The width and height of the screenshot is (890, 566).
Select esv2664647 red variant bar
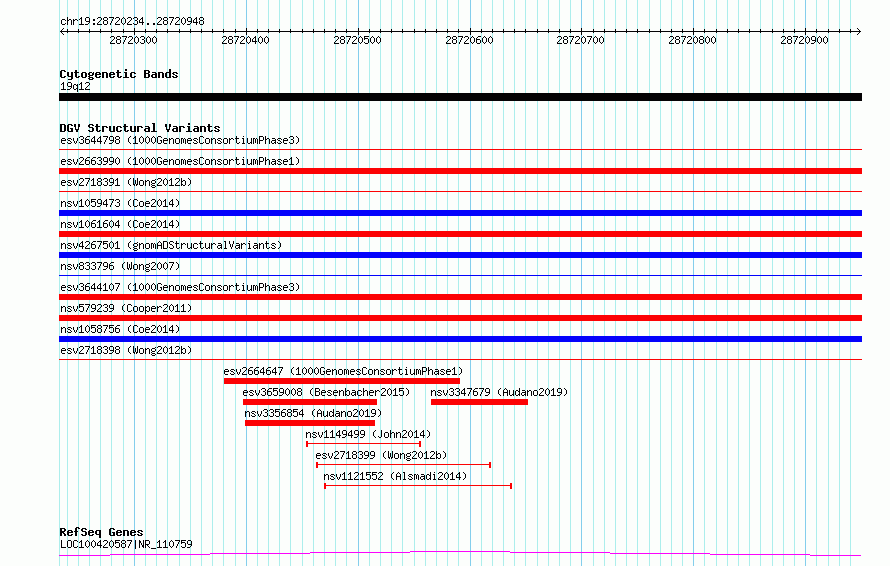coord(342,381)
